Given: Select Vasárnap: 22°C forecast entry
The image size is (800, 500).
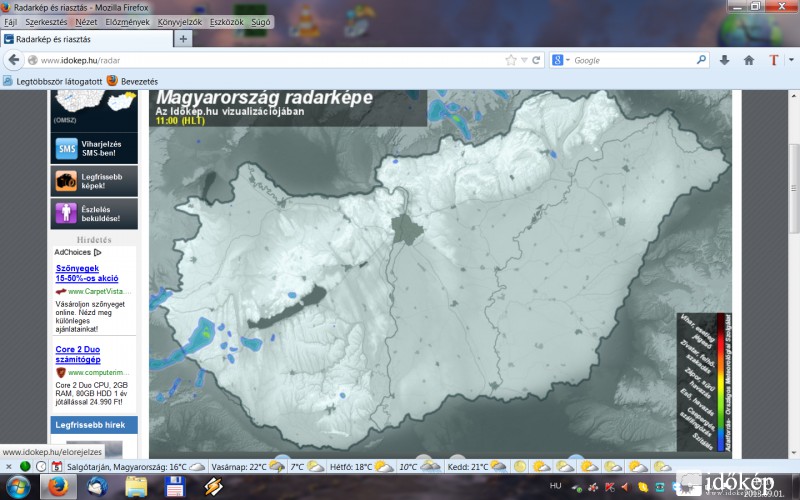Looking at the screenshot, I should click(x=248, y=467).
